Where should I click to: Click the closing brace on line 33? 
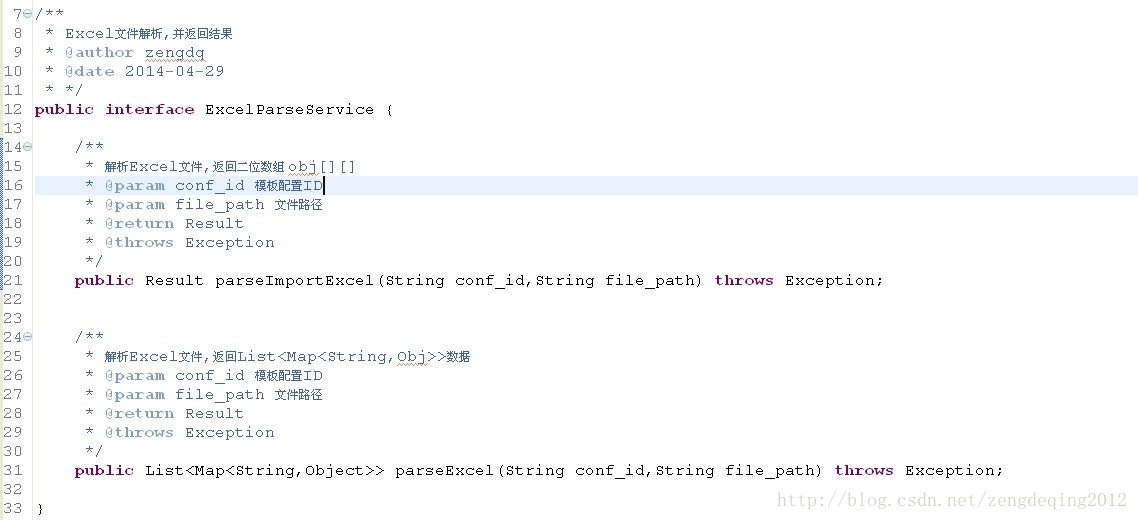tap(39, 509)
